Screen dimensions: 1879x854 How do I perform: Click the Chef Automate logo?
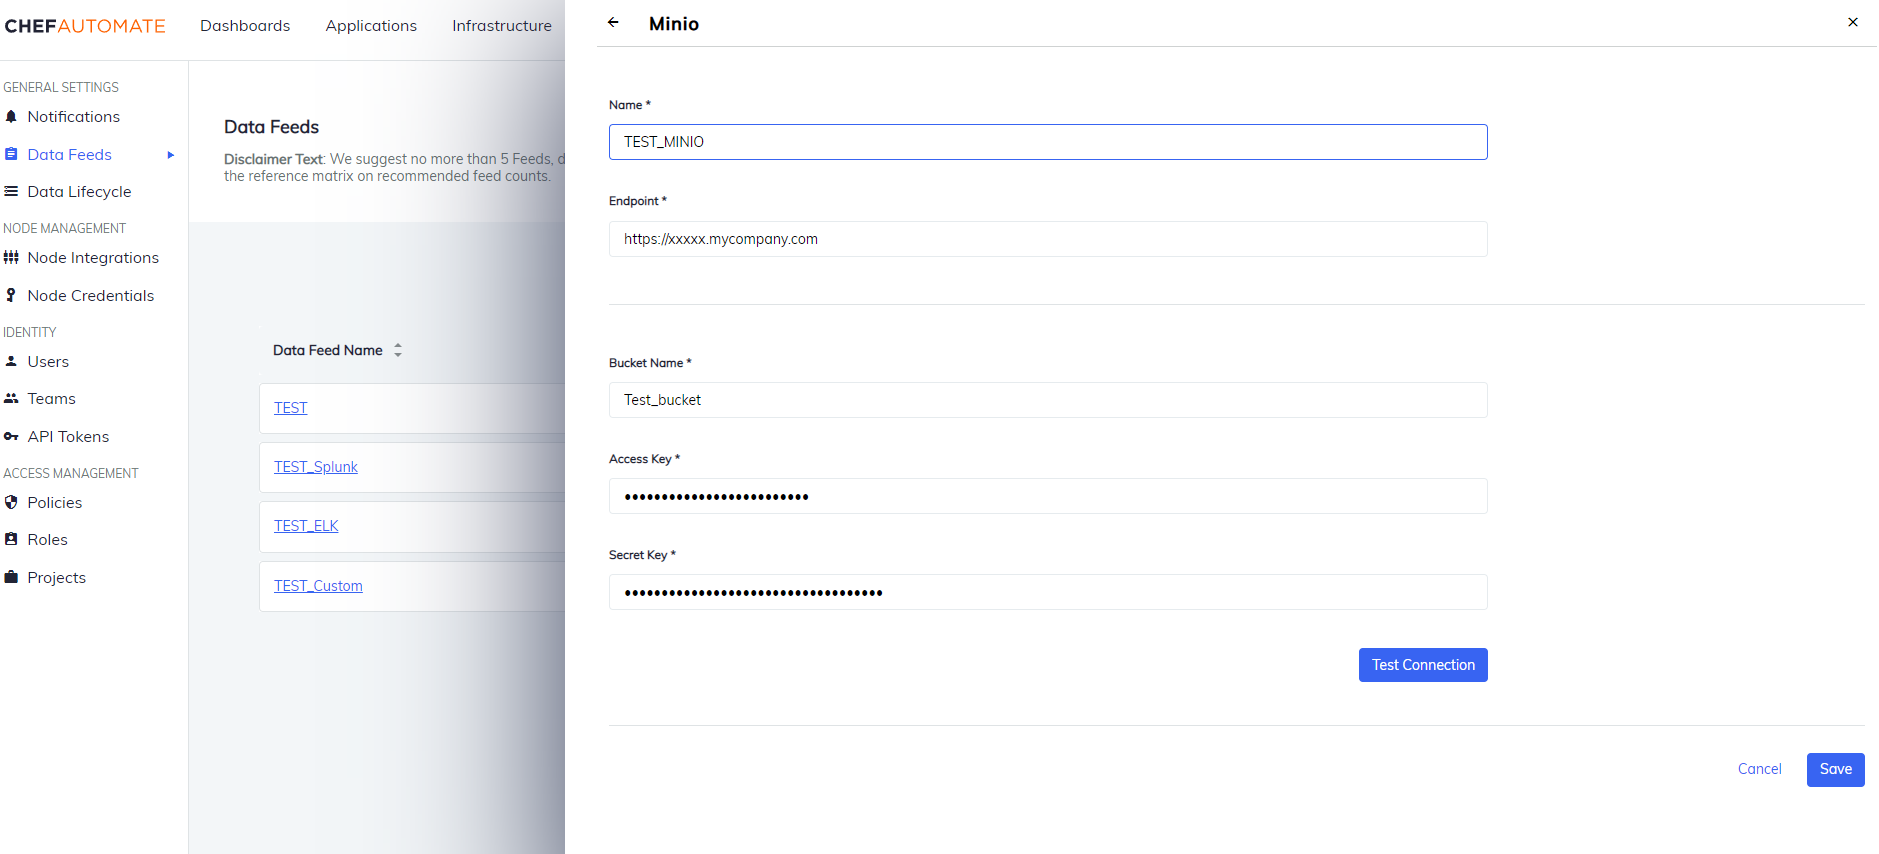[x=85, y=26]
